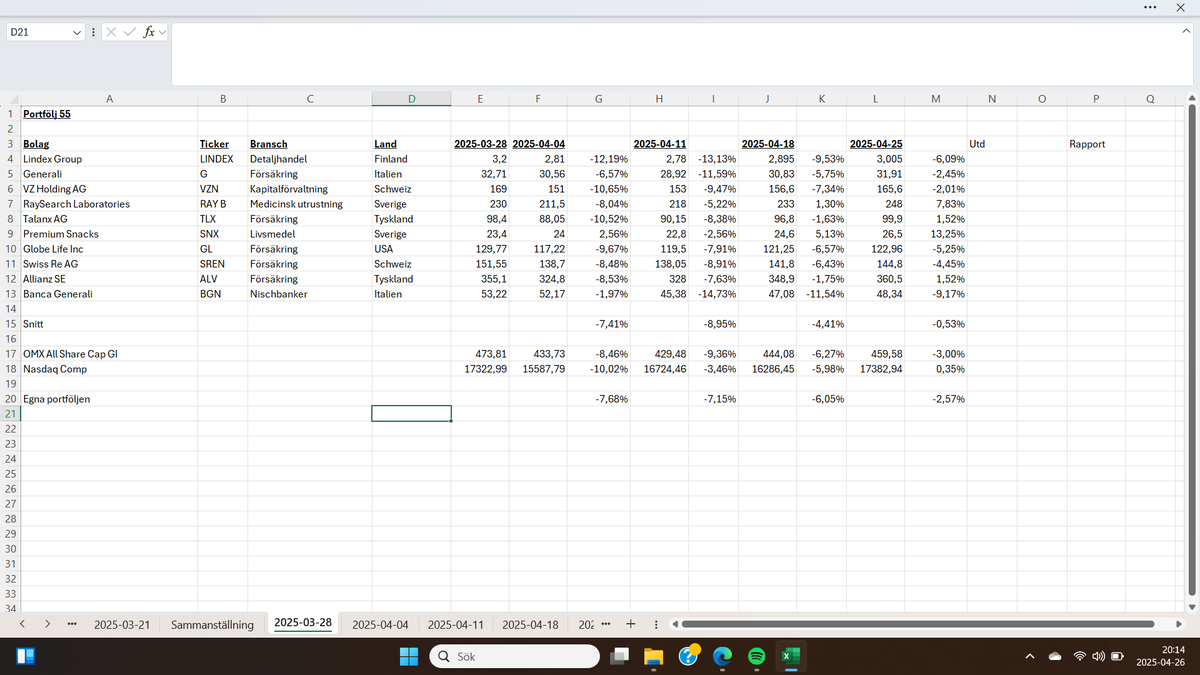Open the widgets icon at taskbar left
The image size is (1200, 675).
(x=26, y=657)
